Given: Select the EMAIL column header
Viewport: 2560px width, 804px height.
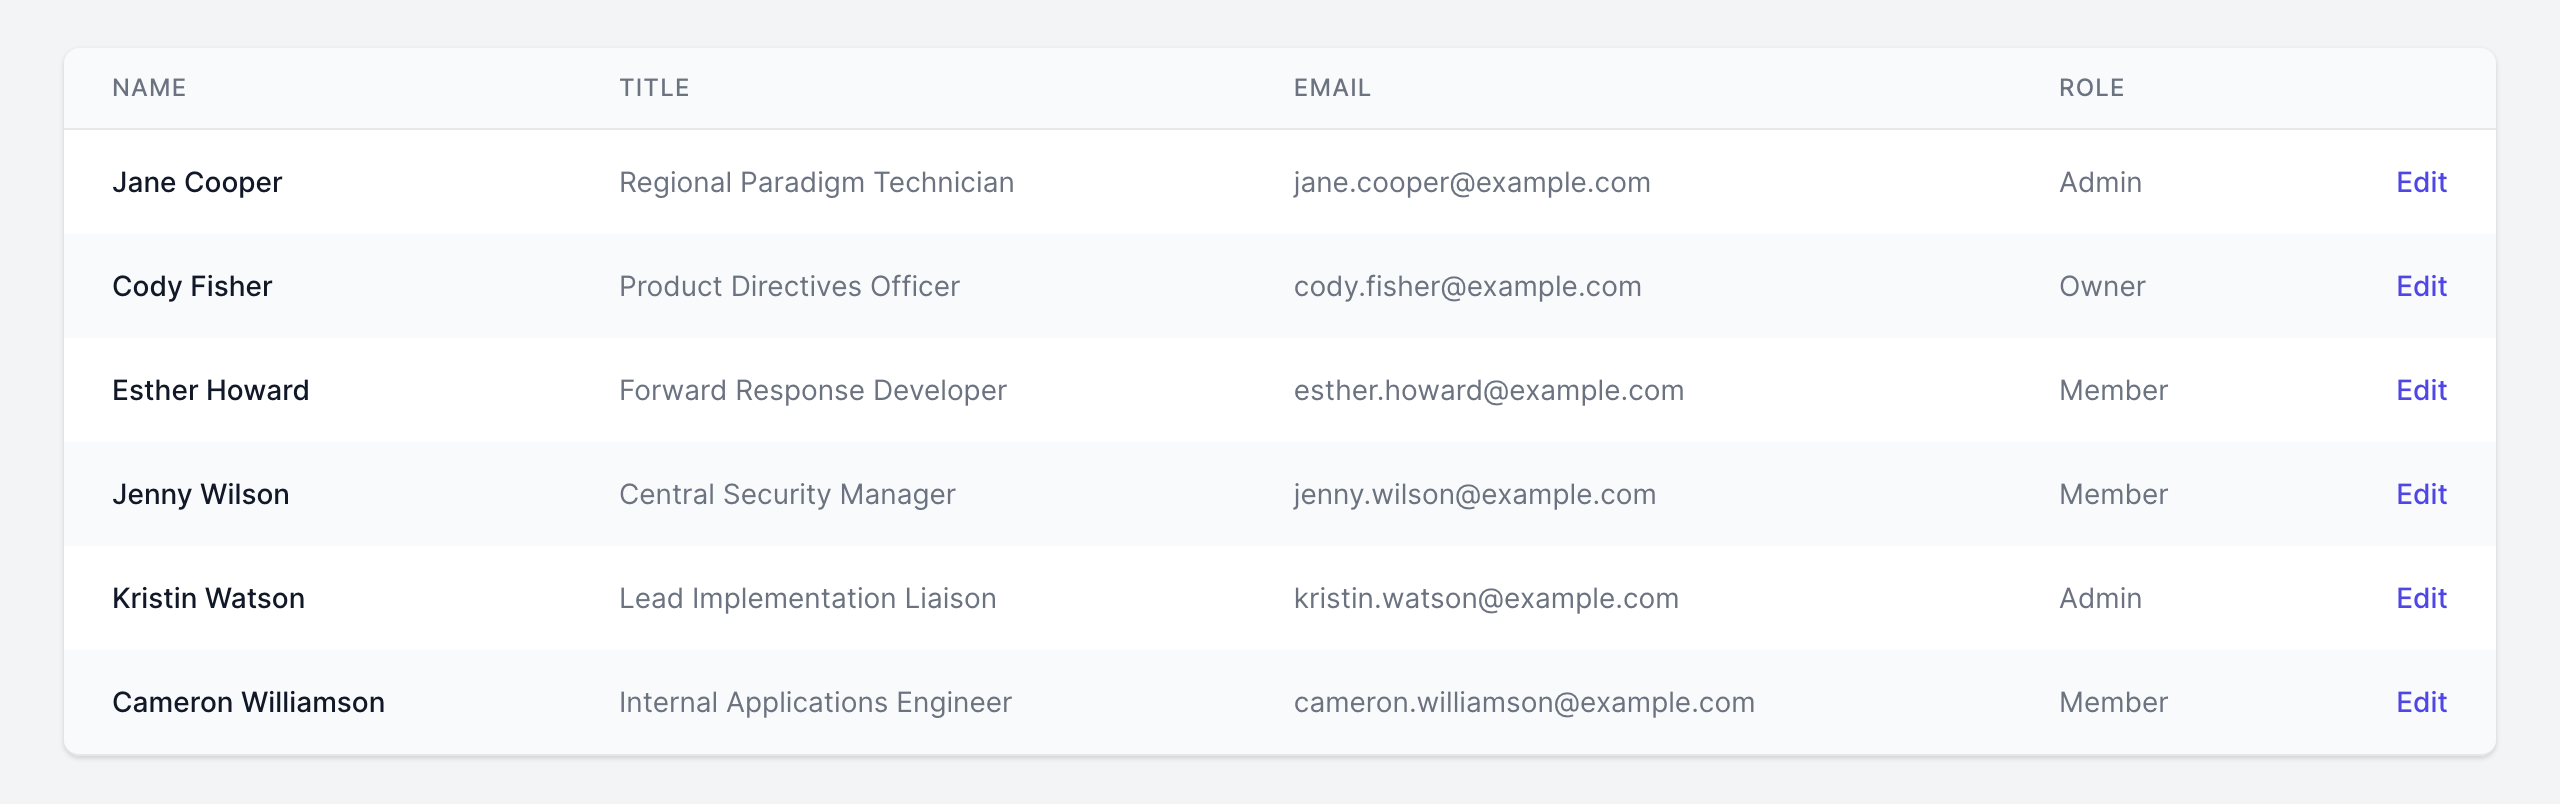Looking at the screenshot, I should (x=1332, y=88).
